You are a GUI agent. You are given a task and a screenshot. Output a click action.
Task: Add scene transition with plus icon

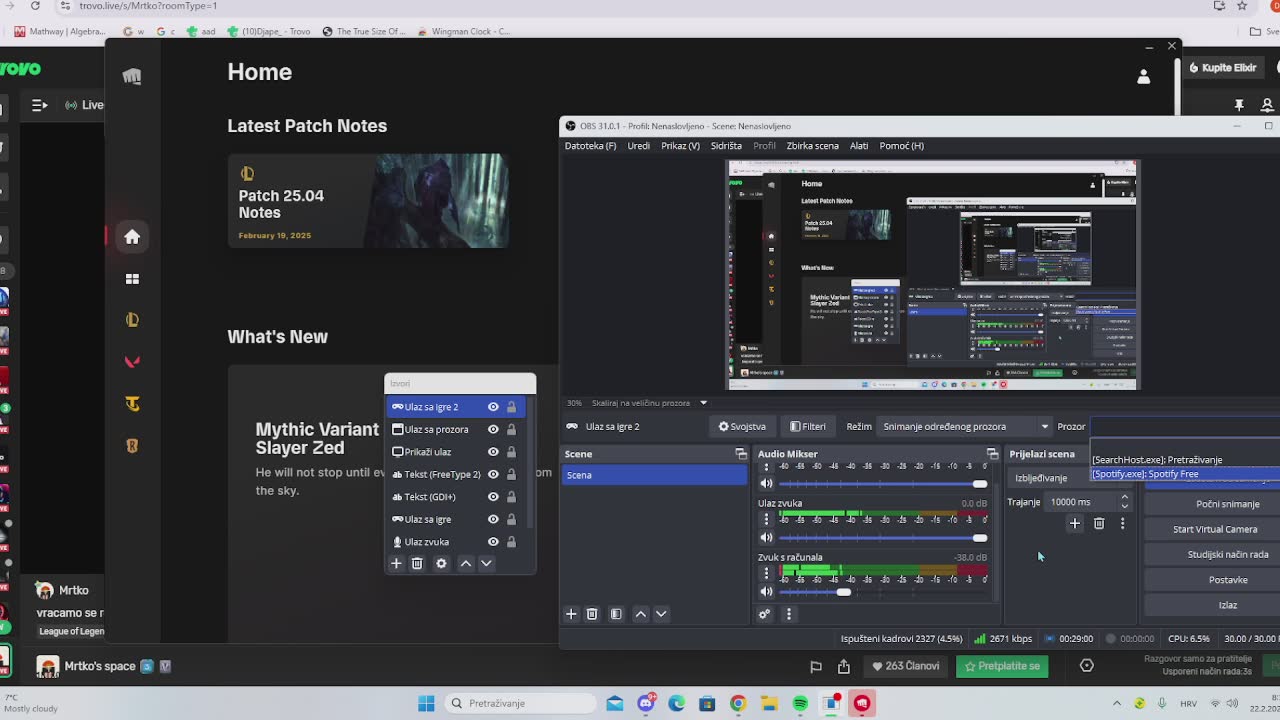click(1075, 523)
